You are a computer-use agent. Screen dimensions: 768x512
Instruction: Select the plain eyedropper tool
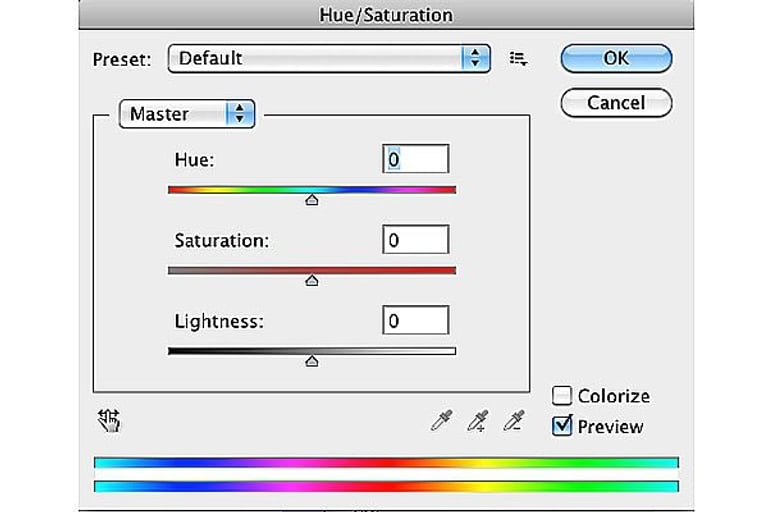click(x=441, y=420)
